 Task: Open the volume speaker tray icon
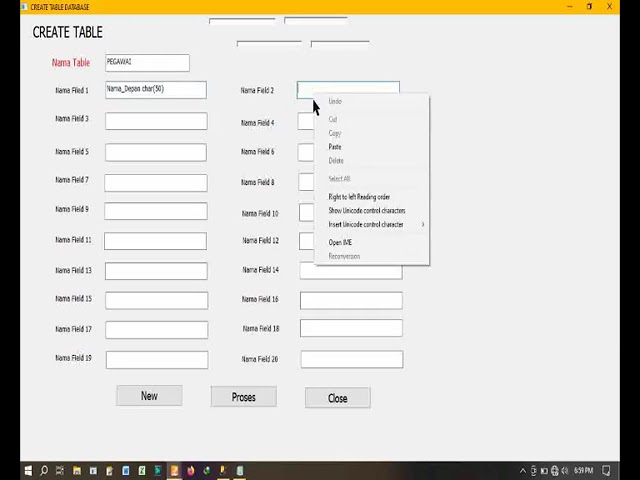[x=565, y=471]
